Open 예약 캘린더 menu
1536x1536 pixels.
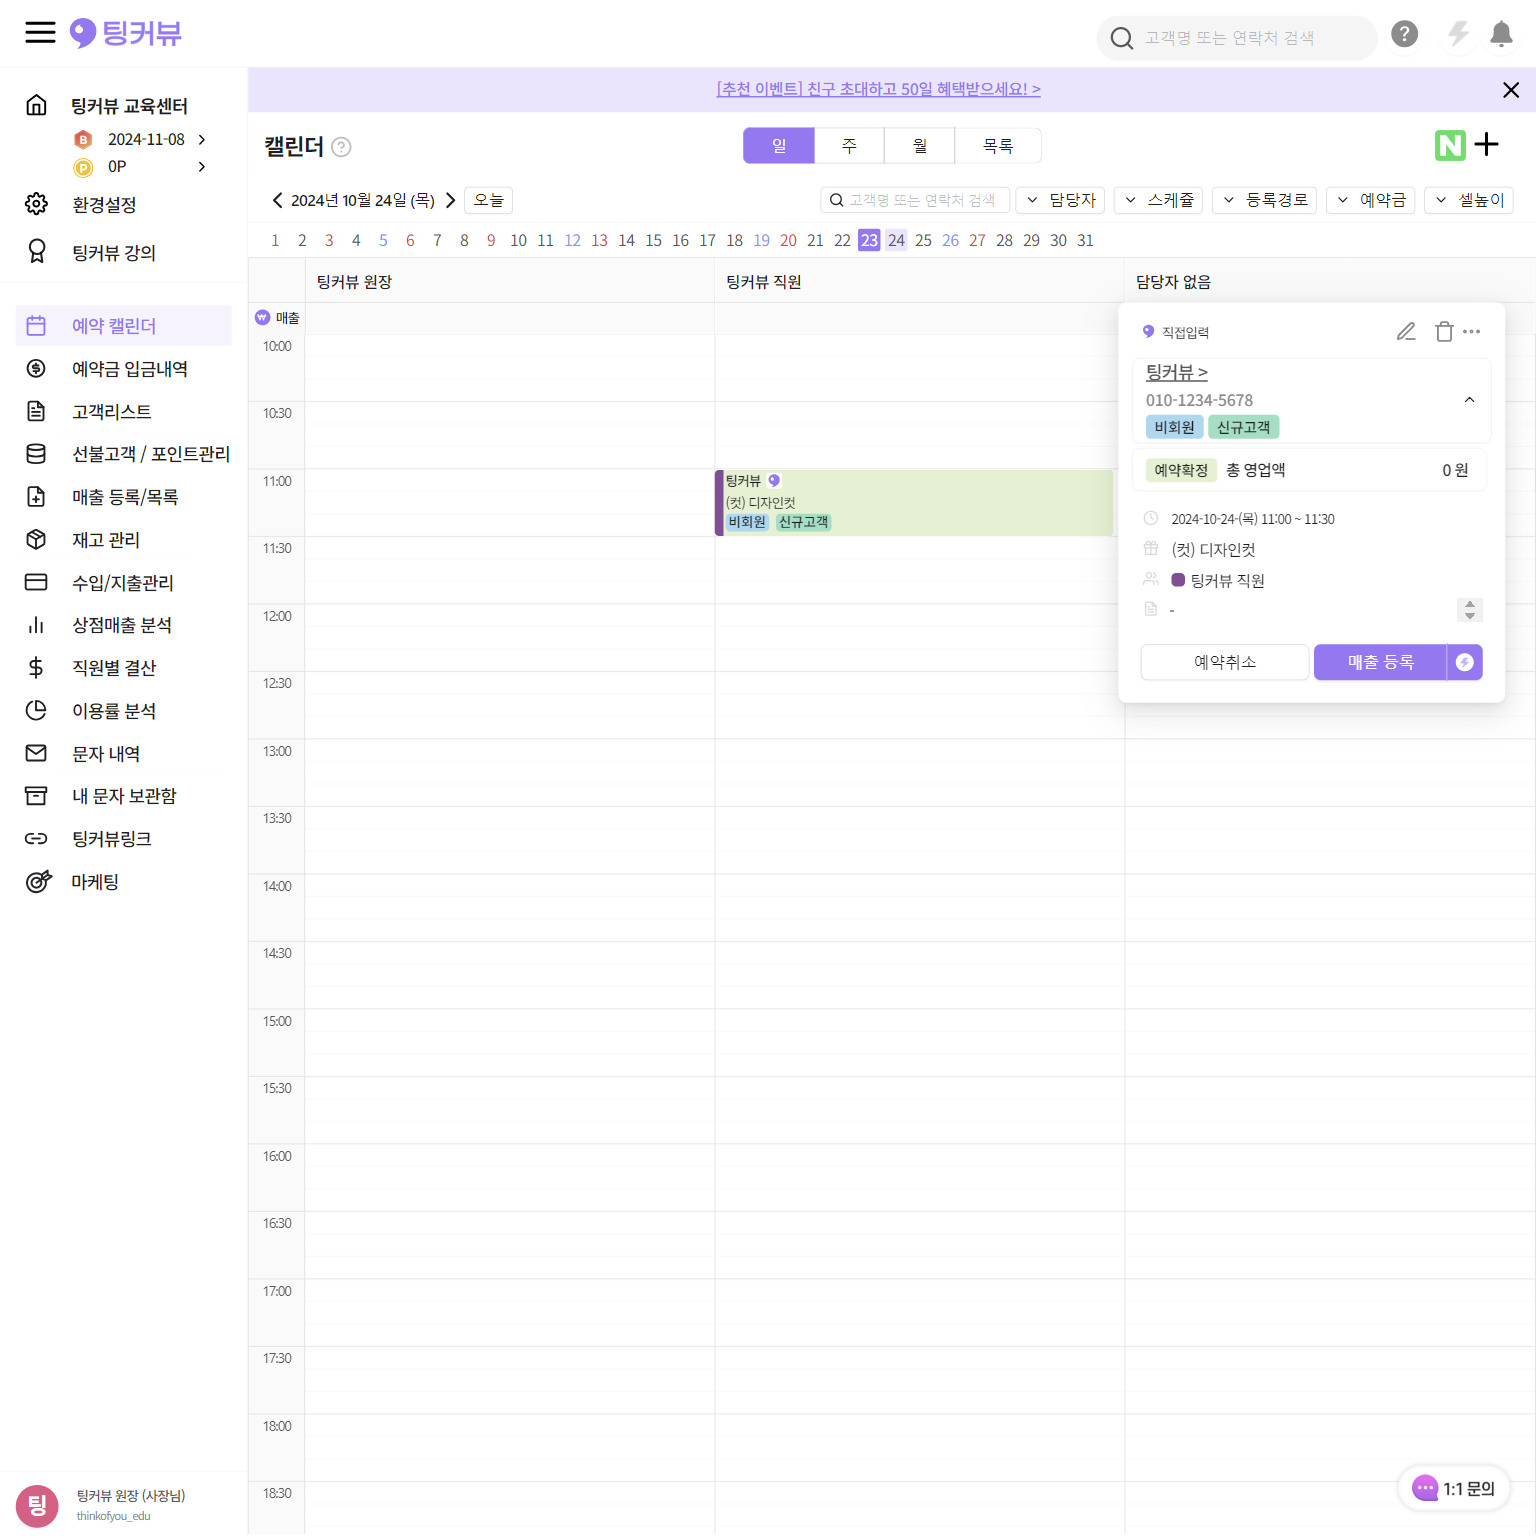(124, 326)
